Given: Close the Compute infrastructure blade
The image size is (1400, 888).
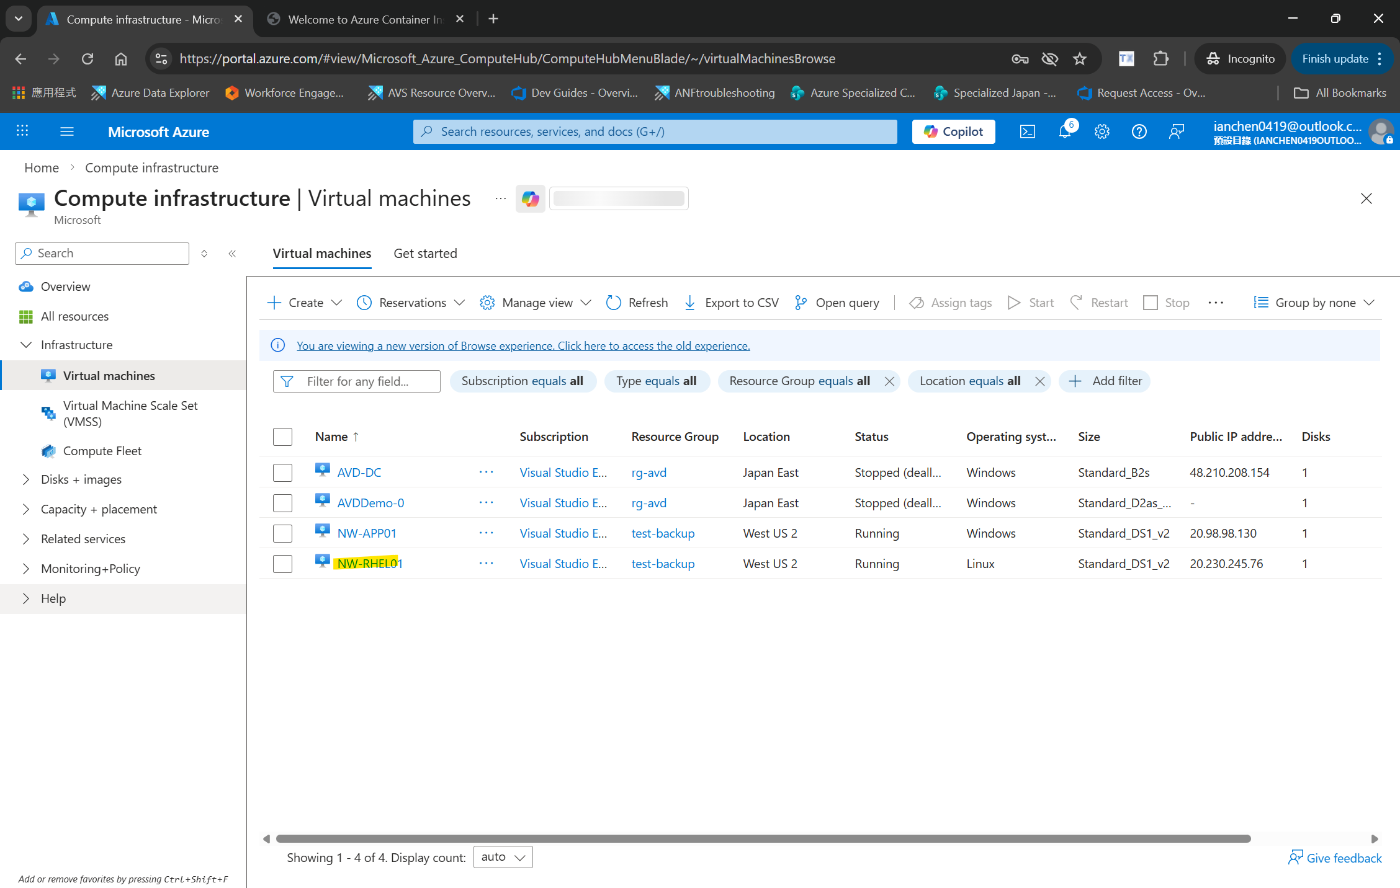Looking at the screenshot, I should coord(1366,198).
